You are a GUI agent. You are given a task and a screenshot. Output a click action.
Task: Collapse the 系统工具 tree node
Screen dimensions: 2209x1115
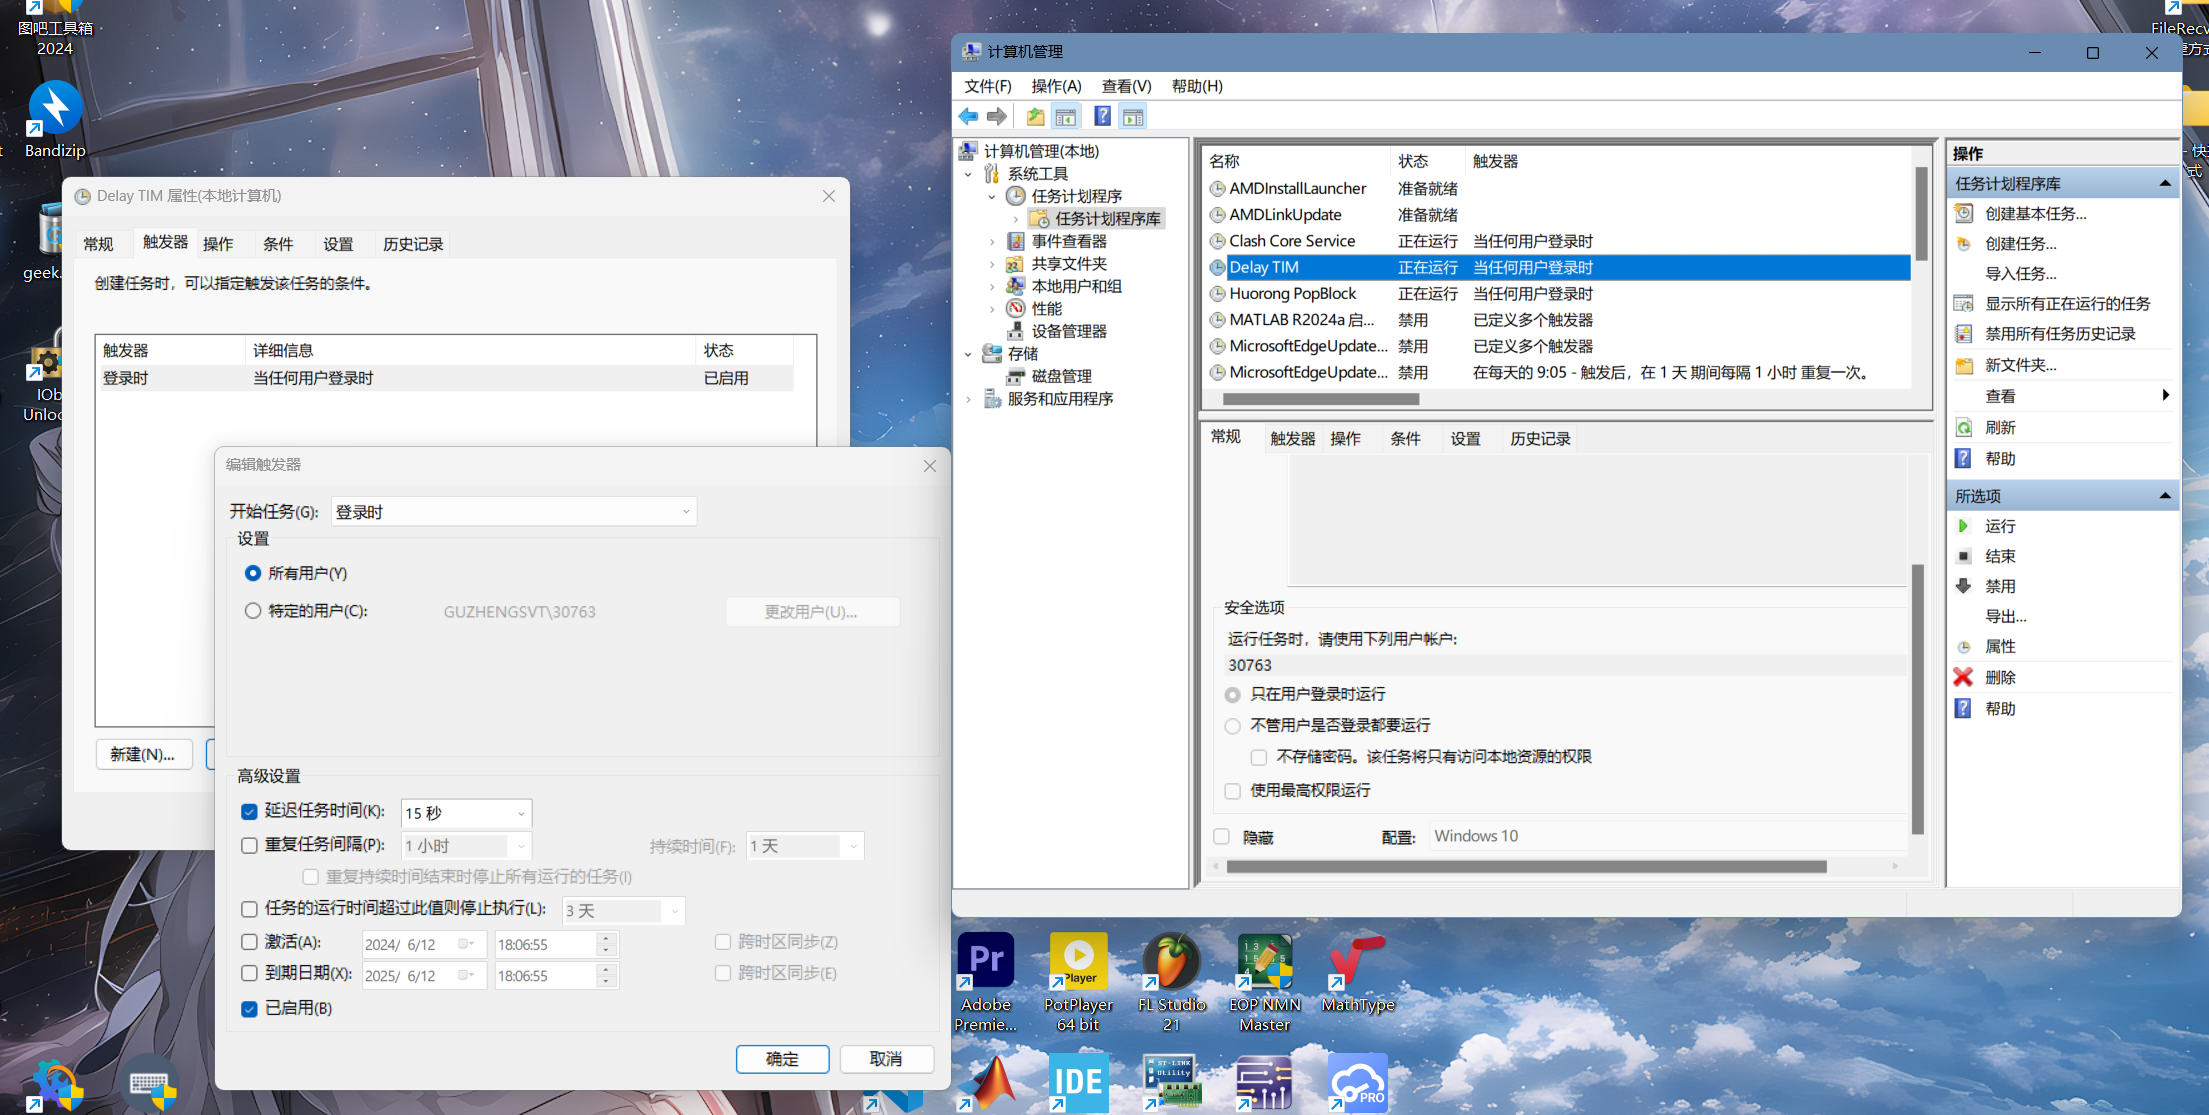pos(968,172)
